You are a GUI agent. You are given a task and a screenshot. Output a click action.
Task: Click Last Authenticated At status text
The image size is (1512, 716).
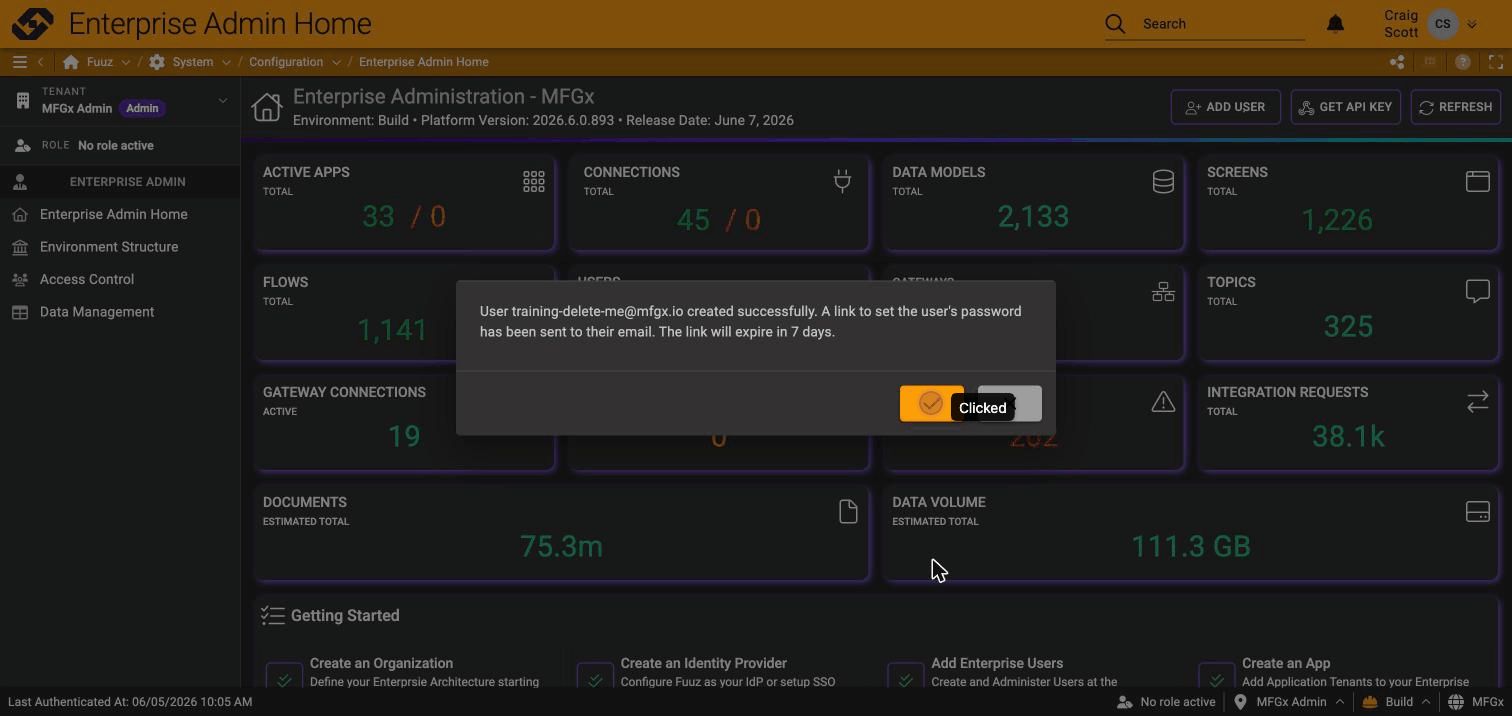click(129, 702)
